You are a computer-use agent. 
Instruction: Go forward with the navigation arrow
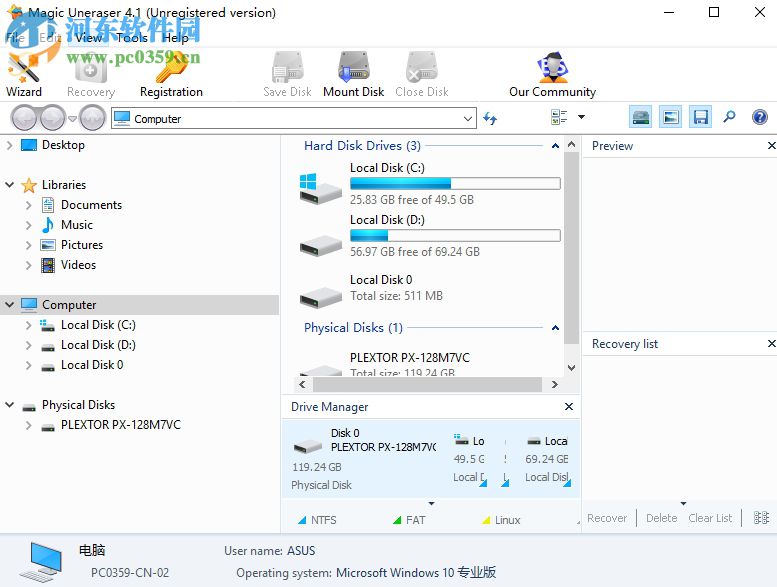click(53, 118)
